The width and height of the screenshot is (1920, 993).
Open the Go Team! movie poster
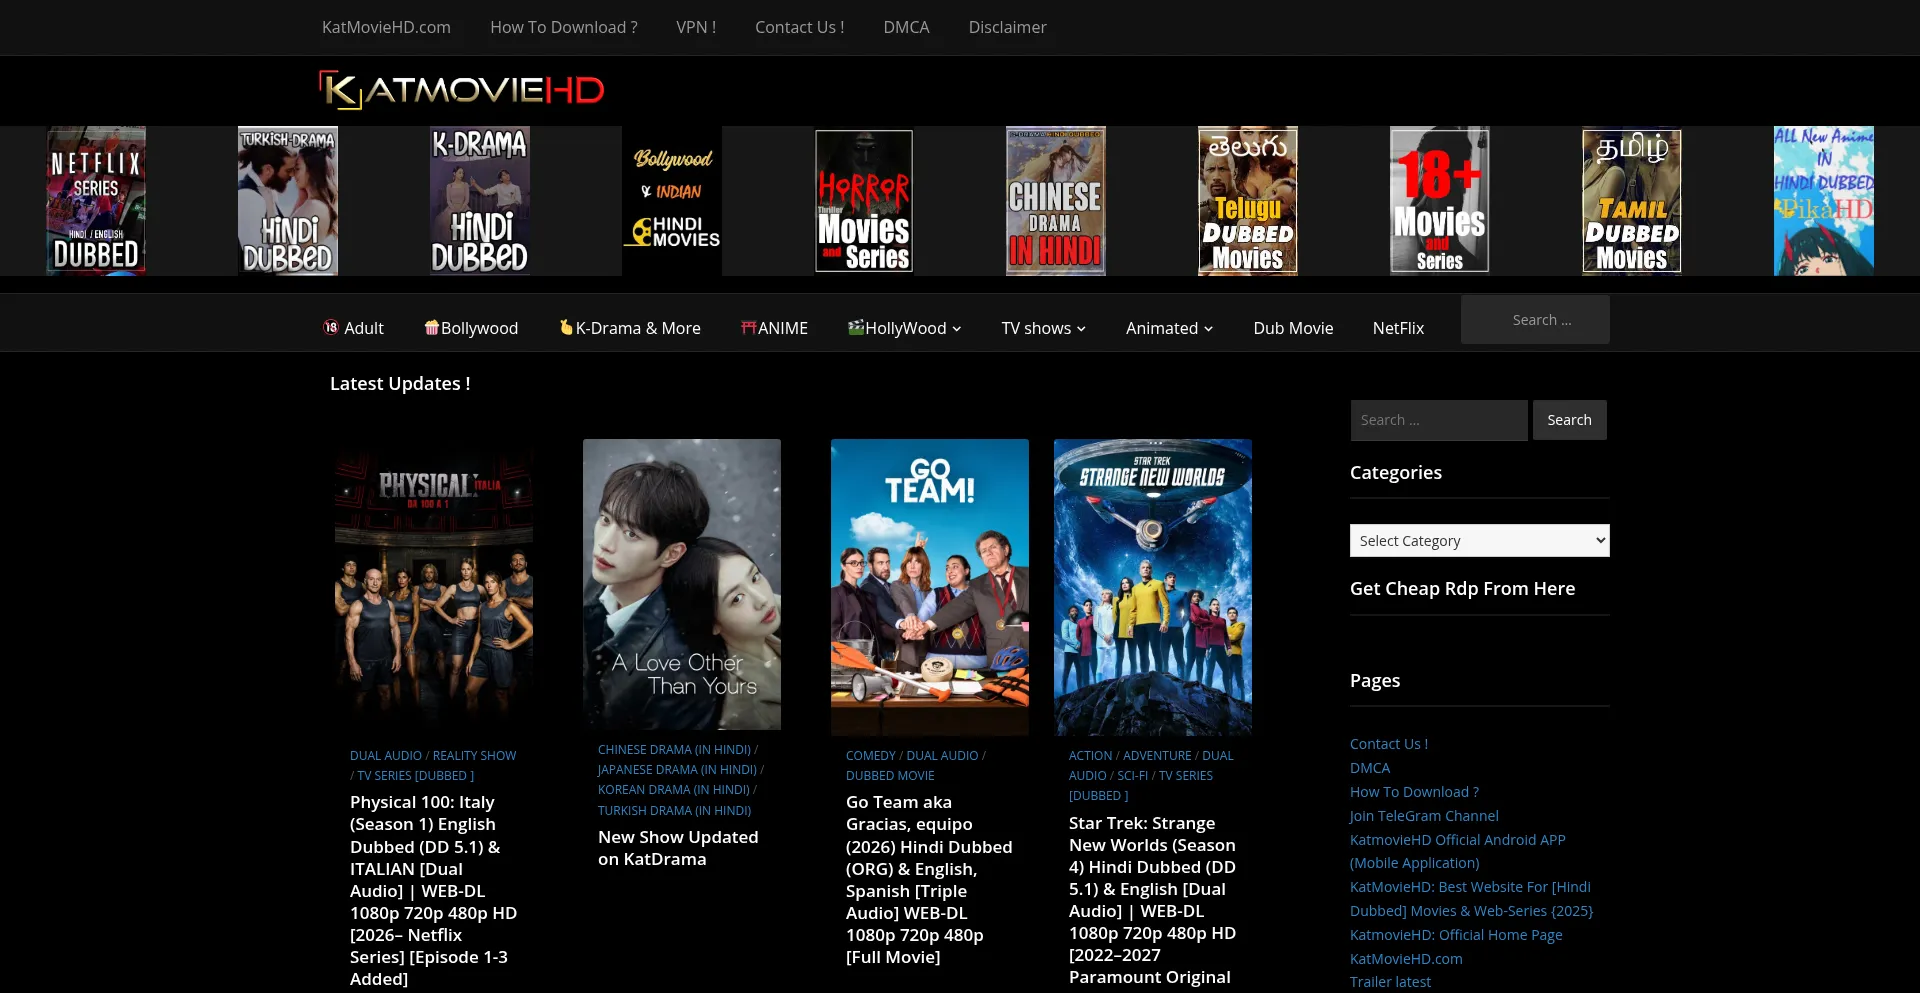(x=930, y=588)
